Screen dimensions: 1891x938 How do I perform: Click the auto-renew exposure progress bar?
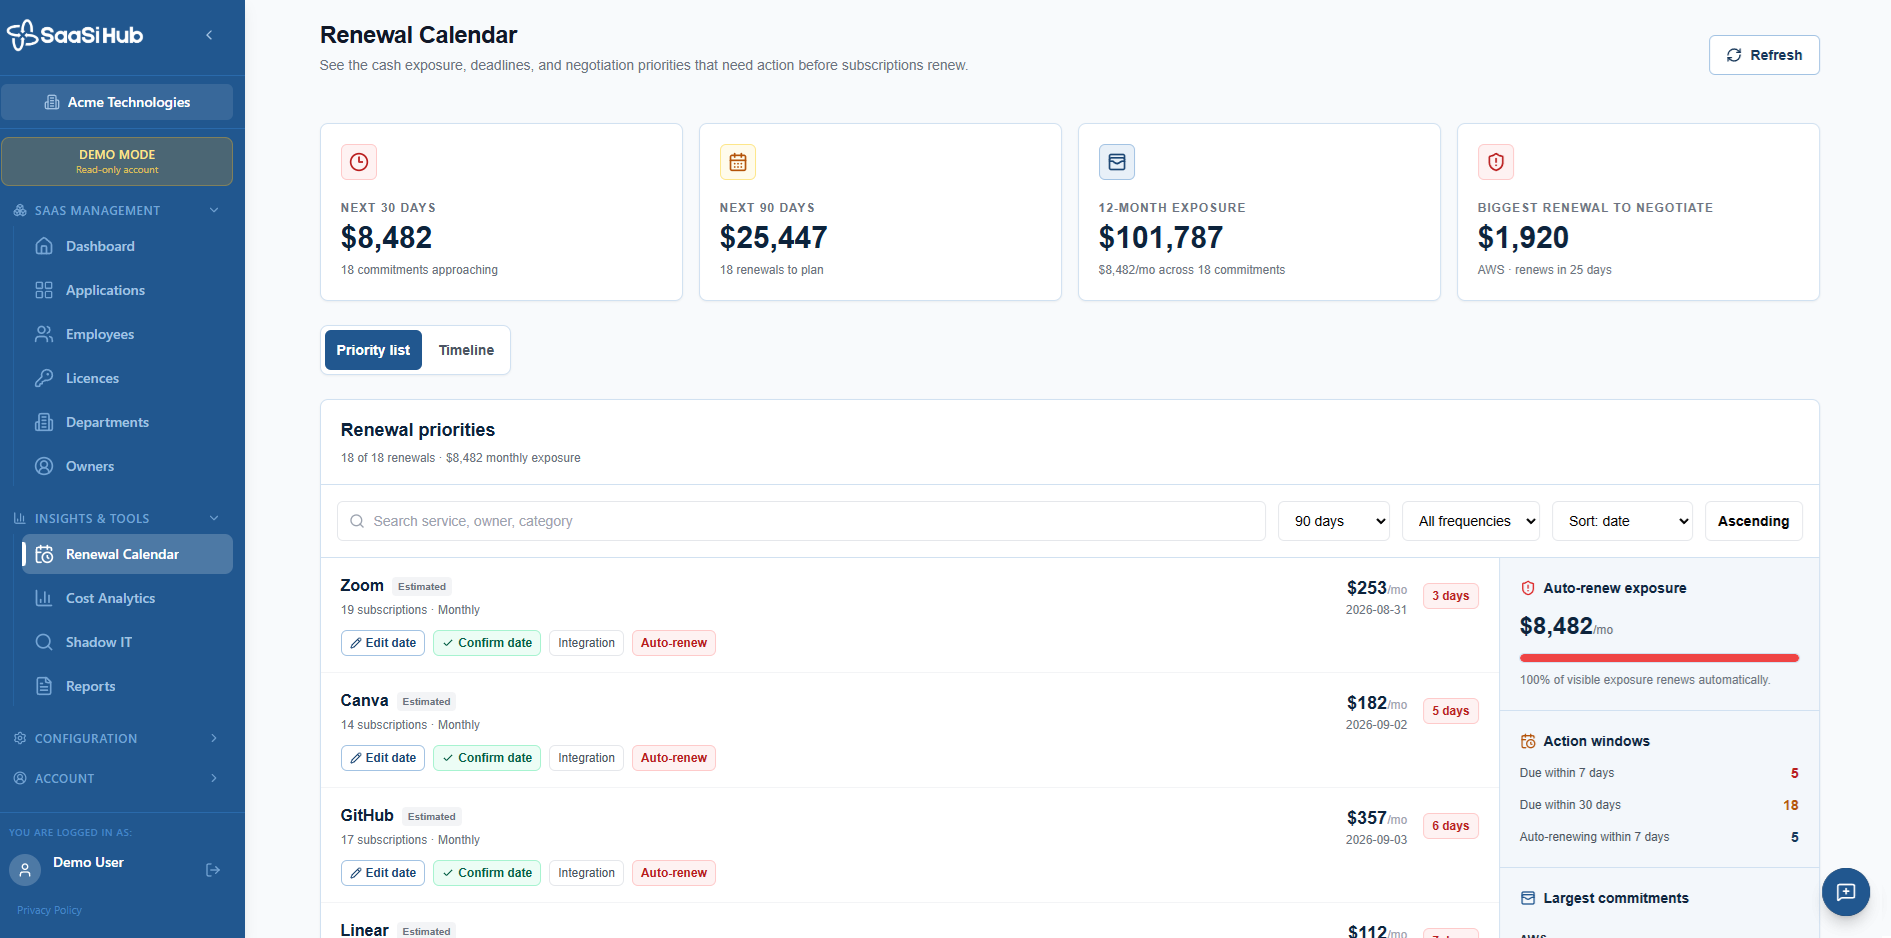[x=1659, y=658]
